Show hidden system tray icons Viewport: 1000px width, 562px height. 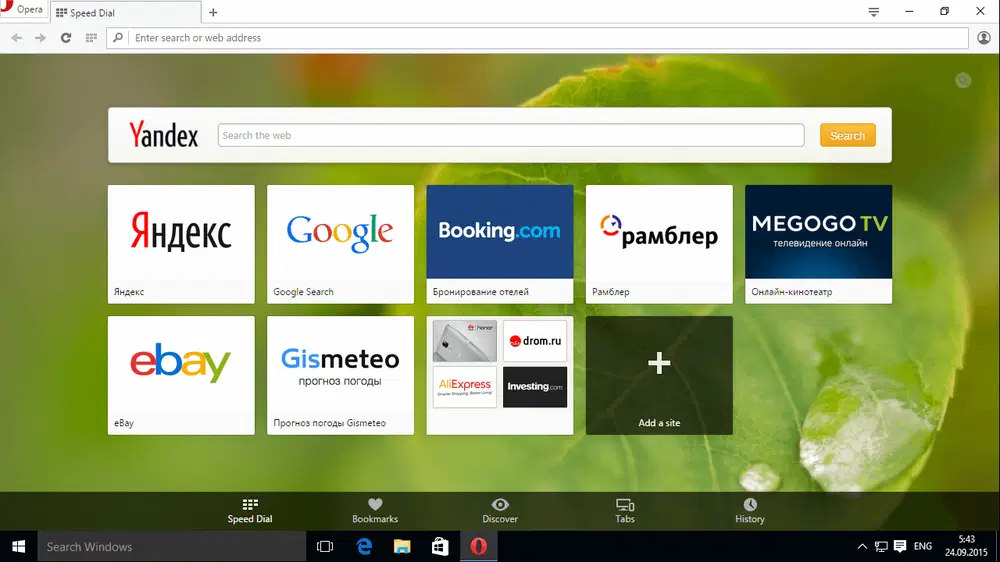point(862,547)
